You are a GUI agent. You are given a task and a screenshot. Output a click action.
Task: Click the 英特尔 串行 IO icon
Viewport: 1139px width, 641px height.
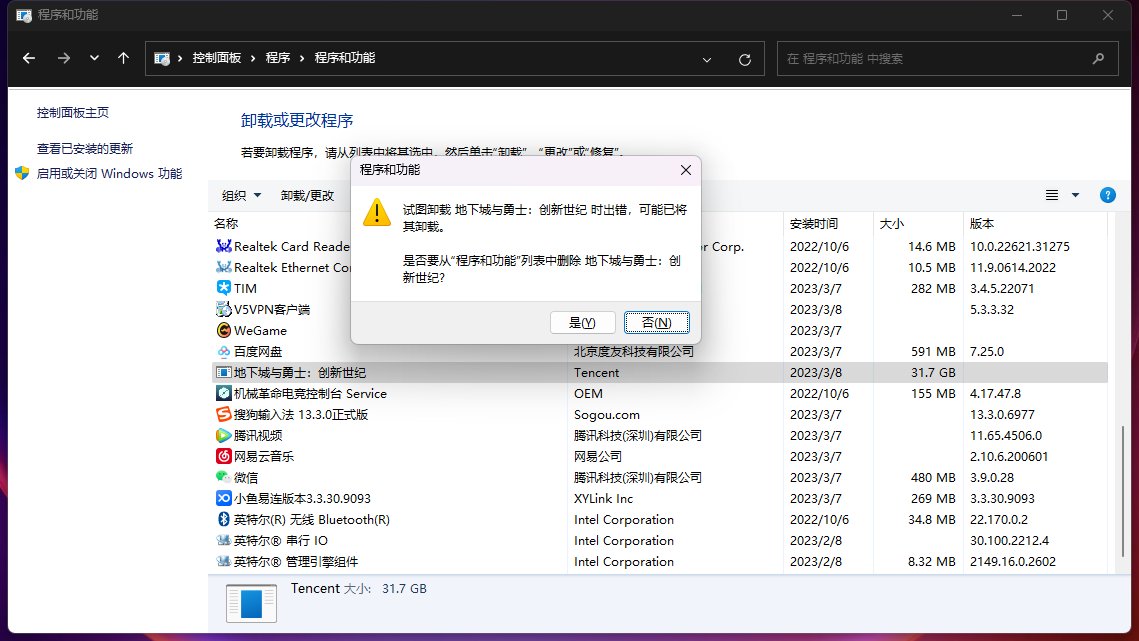point(224,540)
